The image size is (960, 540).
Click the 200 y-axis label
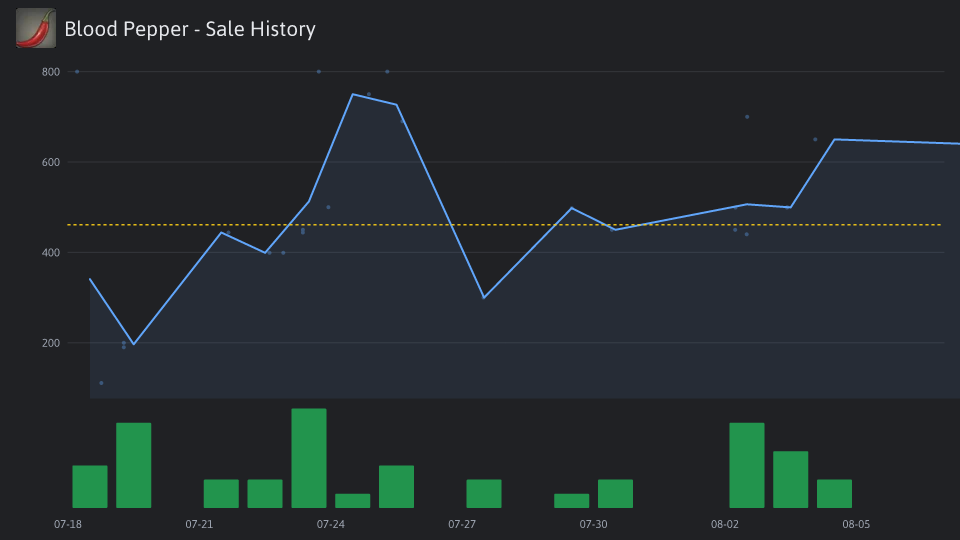pos(51,343)
